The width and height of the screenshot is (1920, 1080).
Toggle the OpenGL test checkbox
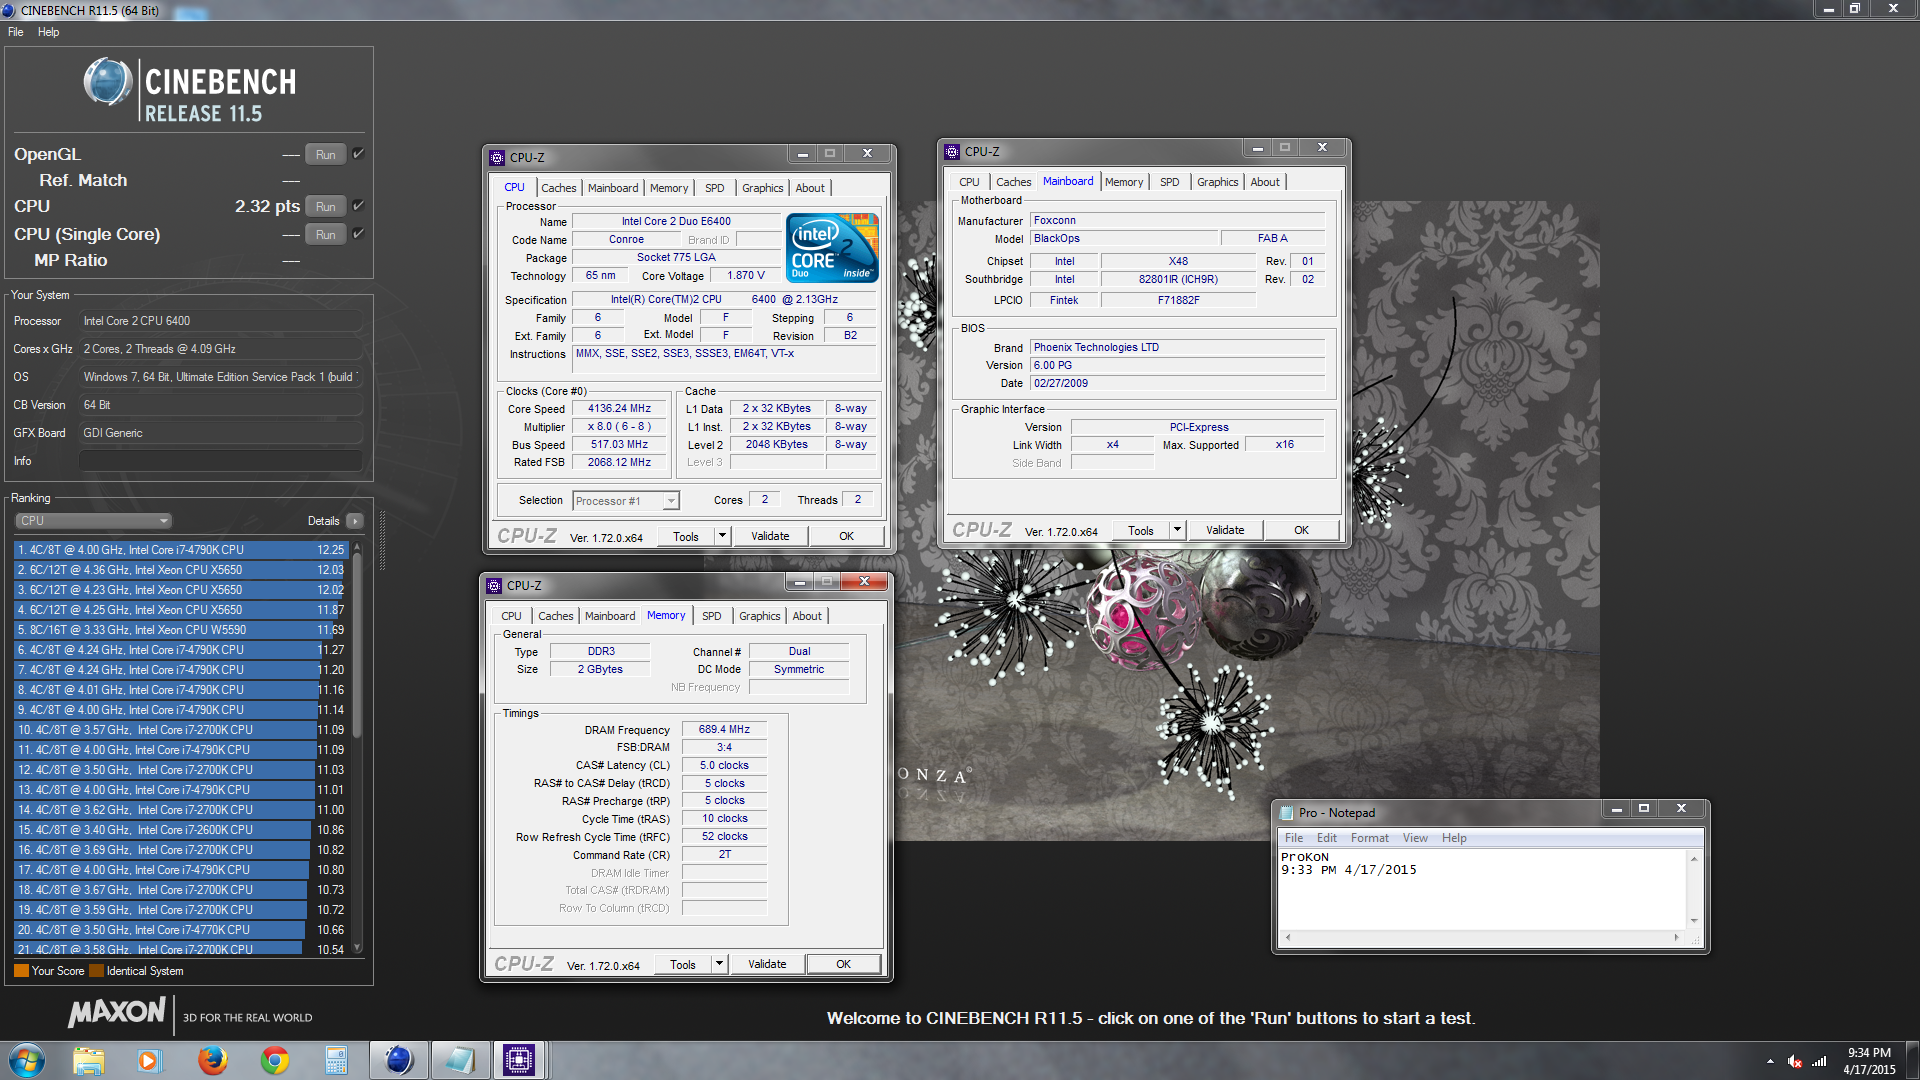(x=358, y=153)
